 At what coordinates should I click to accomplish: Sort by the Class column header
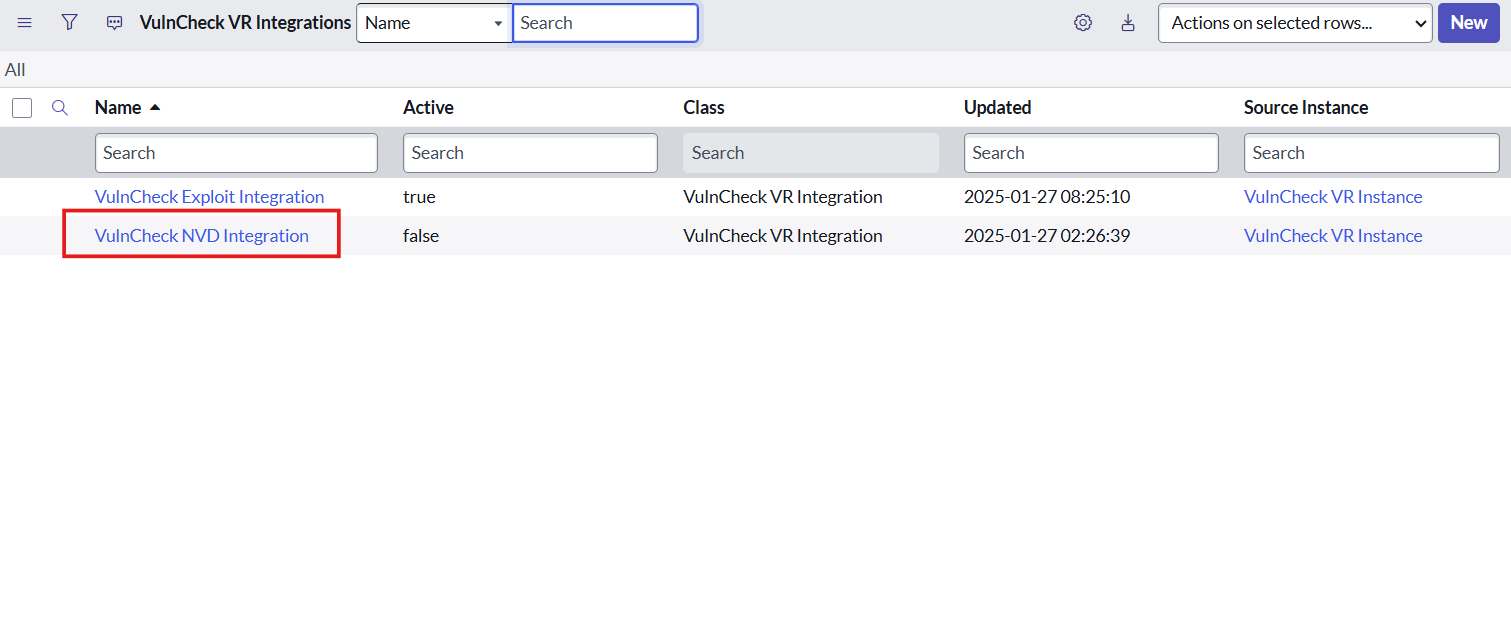pyautogui.click(x=704, y=107)
